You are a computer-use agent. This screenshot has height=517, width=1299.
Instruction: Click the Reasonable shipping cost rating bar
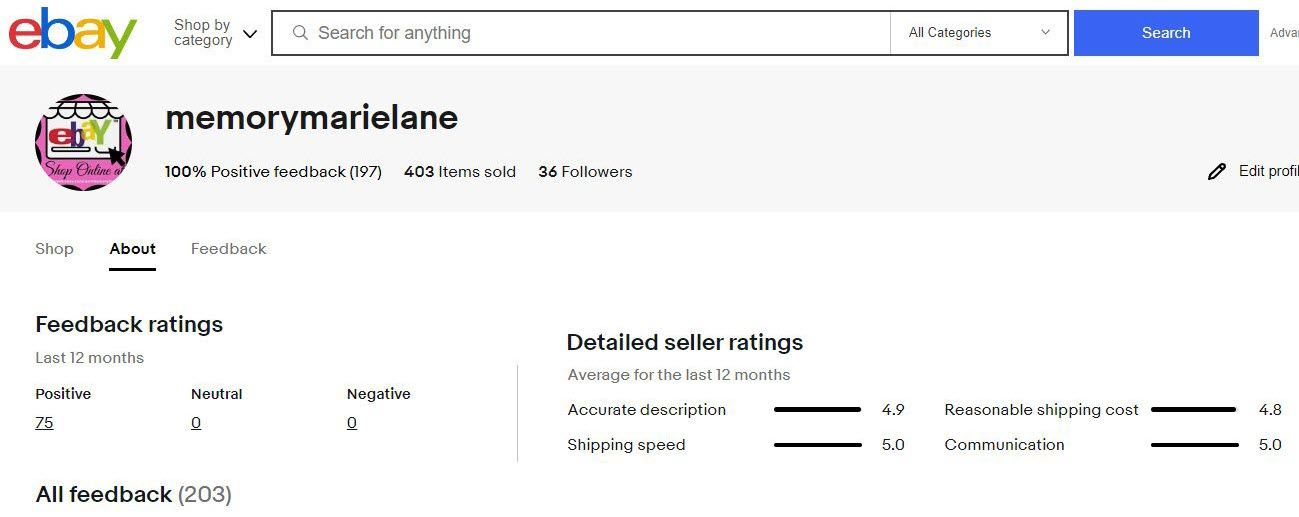(x=1193, y=410)
